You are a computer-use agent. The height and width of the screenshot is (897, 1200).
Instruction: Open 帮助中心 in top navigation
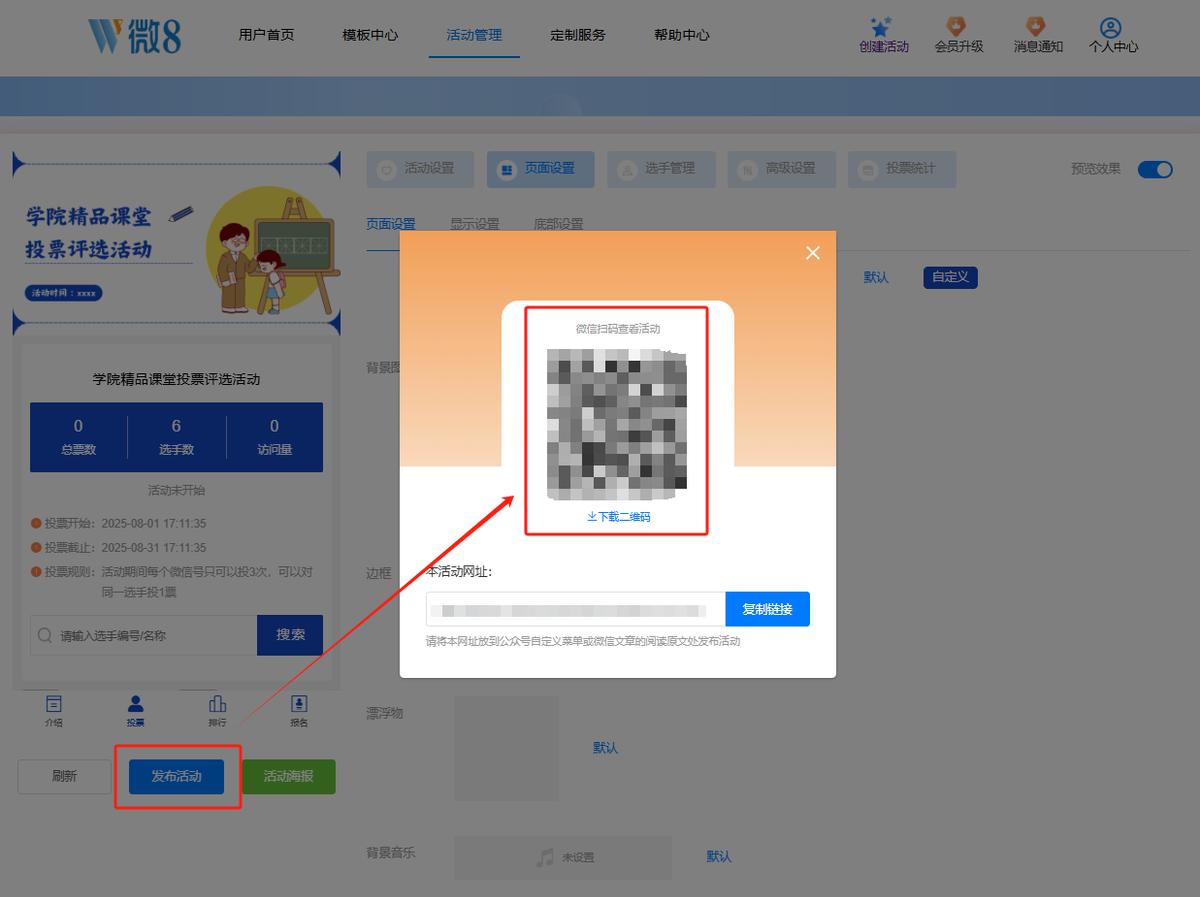coord(682,35)
